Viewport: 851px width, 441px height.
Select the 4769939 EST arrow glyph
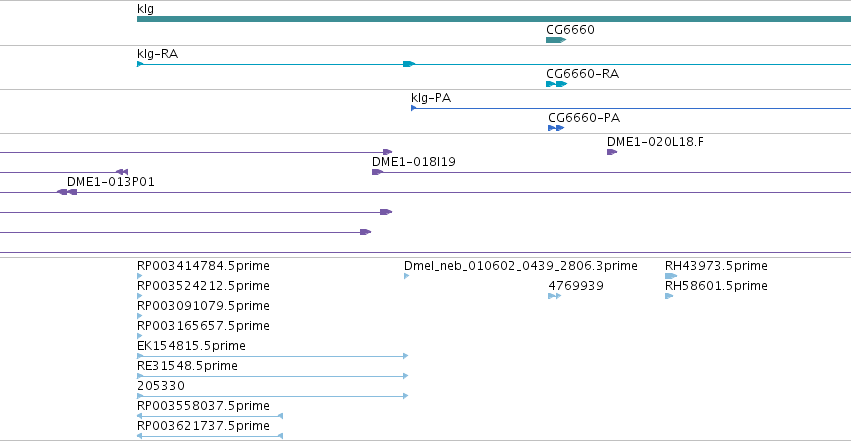[x=554, y=296]
